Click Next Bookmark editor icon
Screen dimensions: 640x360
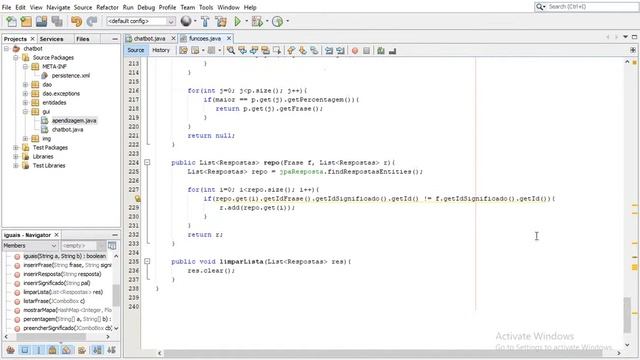(x=302, y=51)
